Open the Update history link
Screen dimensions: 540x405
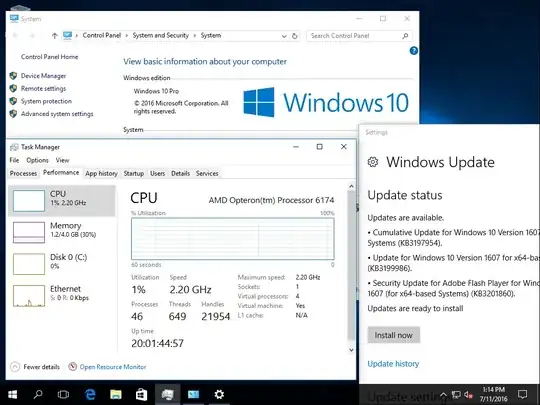tap(393, 364)
